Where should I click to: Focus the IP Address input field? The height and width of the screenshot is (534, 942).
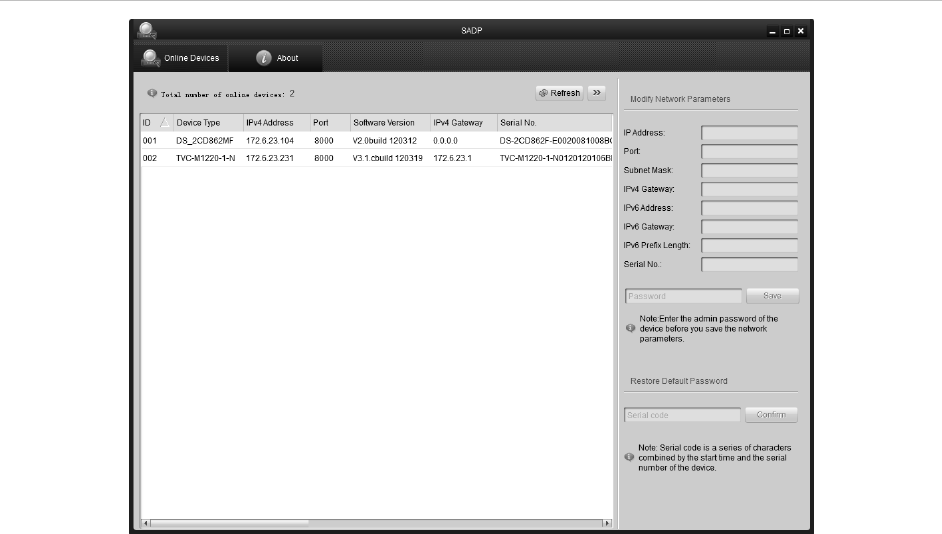(x=749, y=133)
